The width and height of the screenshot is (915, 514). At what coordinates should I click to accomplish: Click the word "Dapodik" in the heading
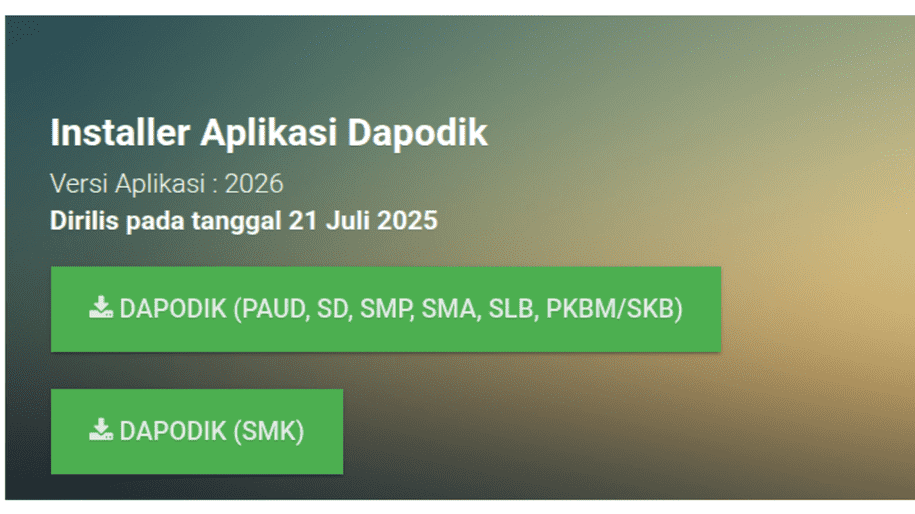point(417,132)
